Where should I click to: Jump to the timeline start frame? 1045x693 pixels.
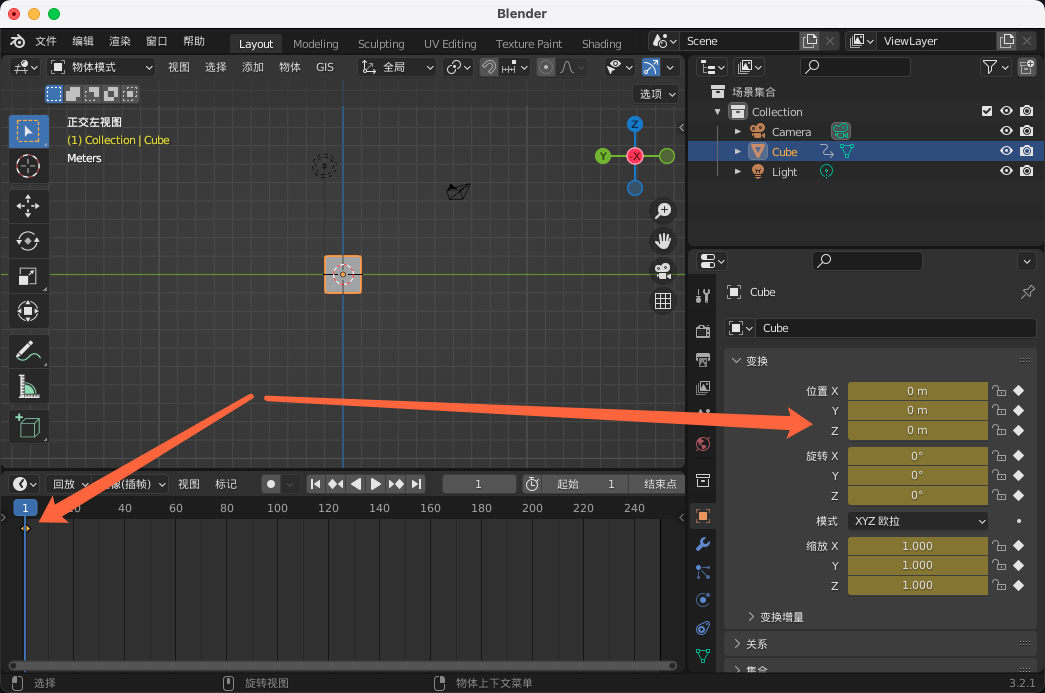point(316,484)
